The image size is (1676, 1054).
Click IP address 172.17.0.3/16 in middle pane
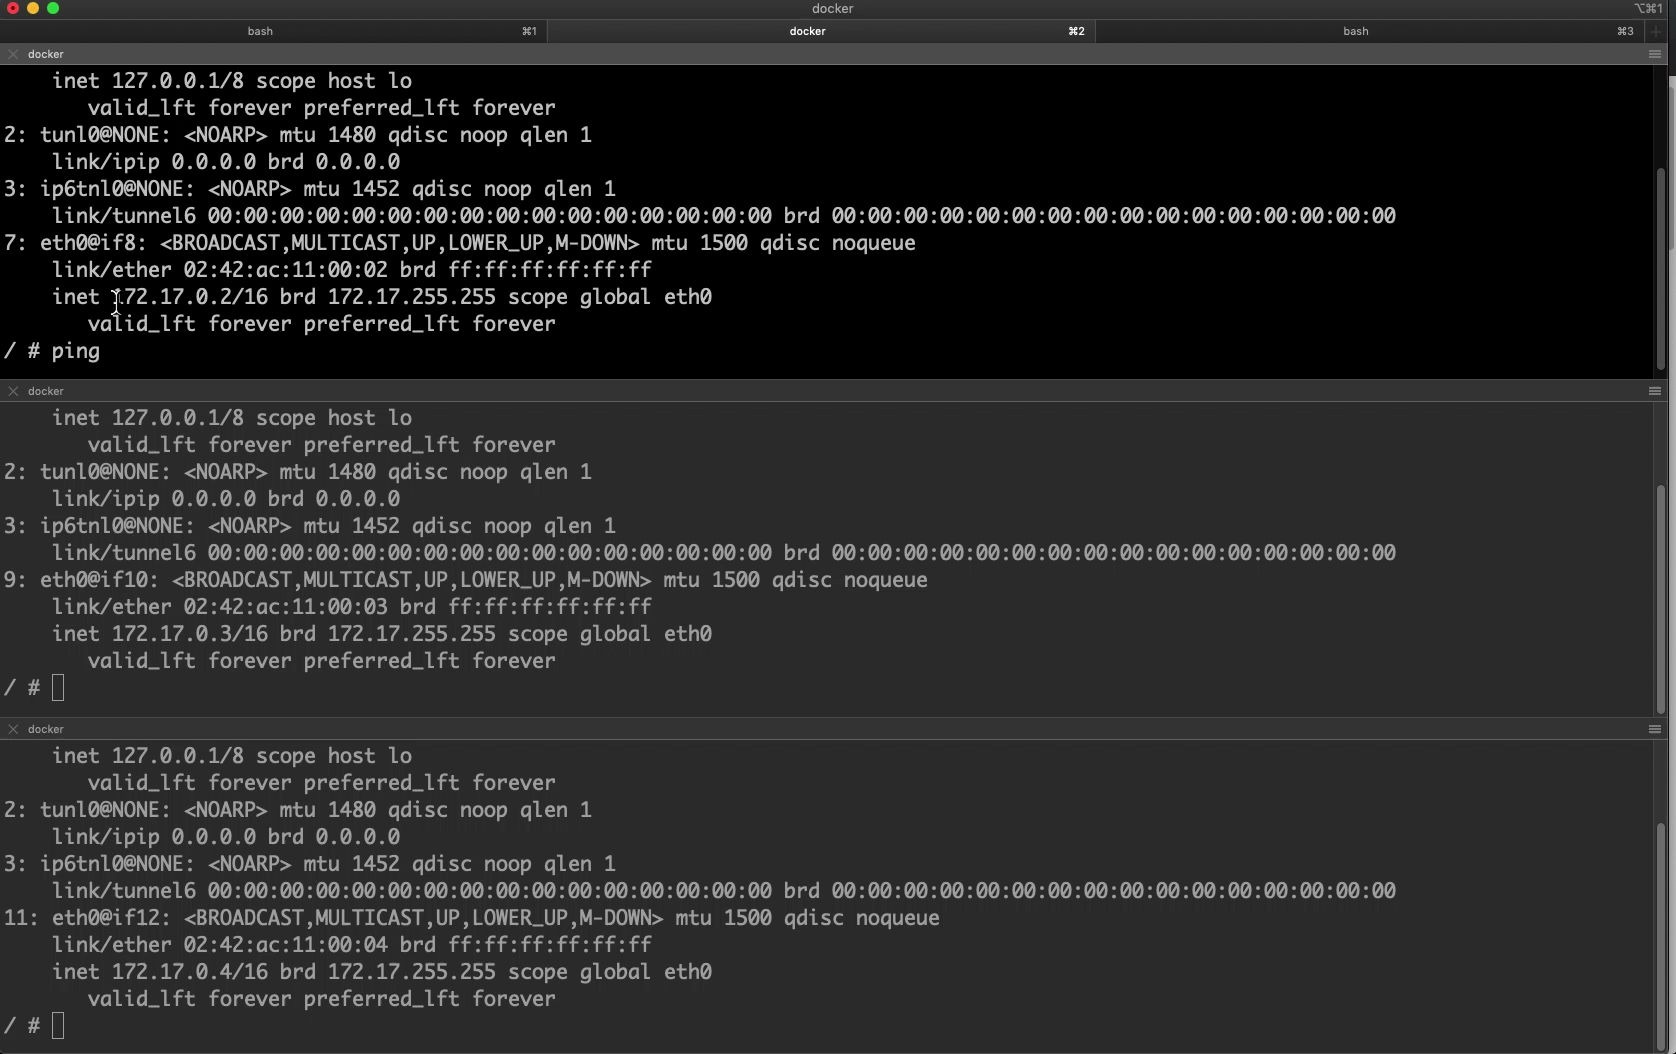[190, 634]
